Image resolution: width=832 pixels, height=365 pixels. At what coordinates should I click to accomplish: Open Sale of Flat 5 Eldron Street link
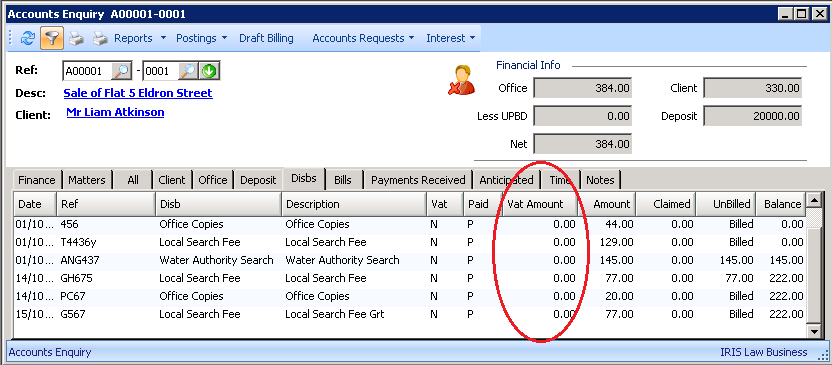pos(138,93)
